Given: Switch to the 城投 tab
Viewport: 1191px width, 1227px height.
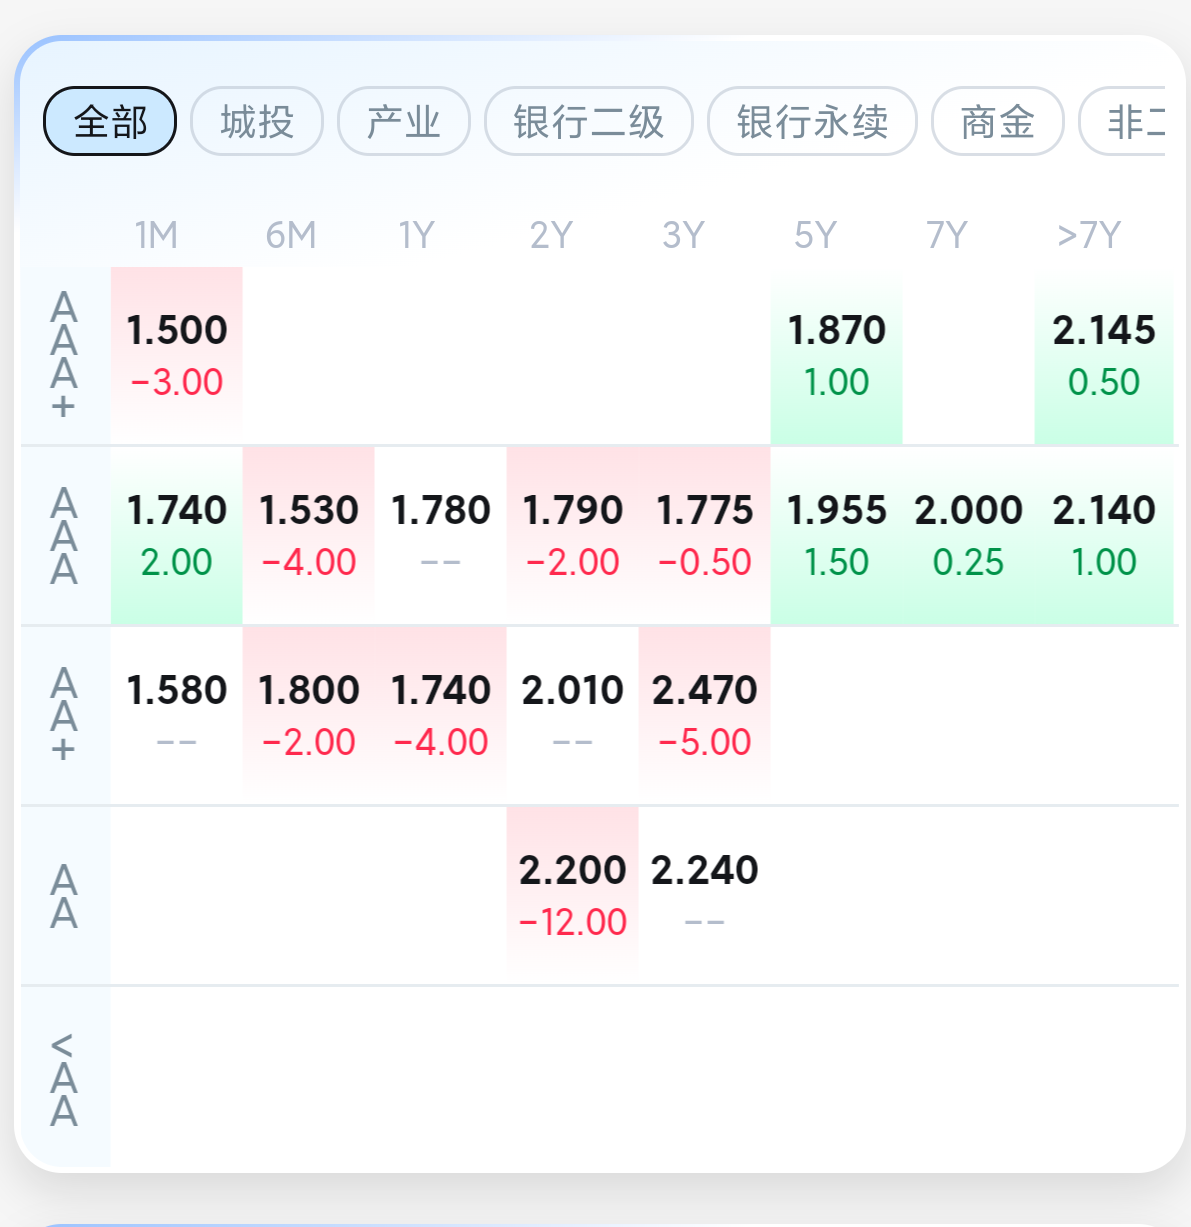Looking at the screenshot, I should coord(257,122).
